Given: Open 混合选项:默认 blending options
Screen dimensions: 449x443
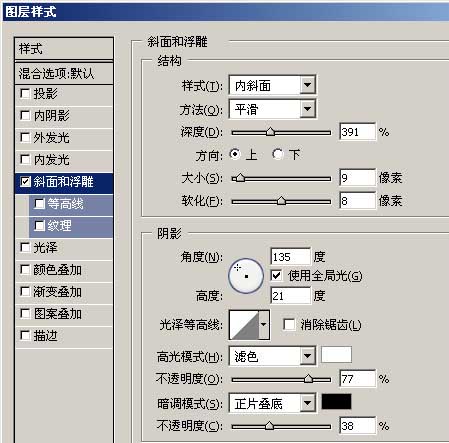Looking at the screenshot, I should pyautogui.click(x=64, y=73).
